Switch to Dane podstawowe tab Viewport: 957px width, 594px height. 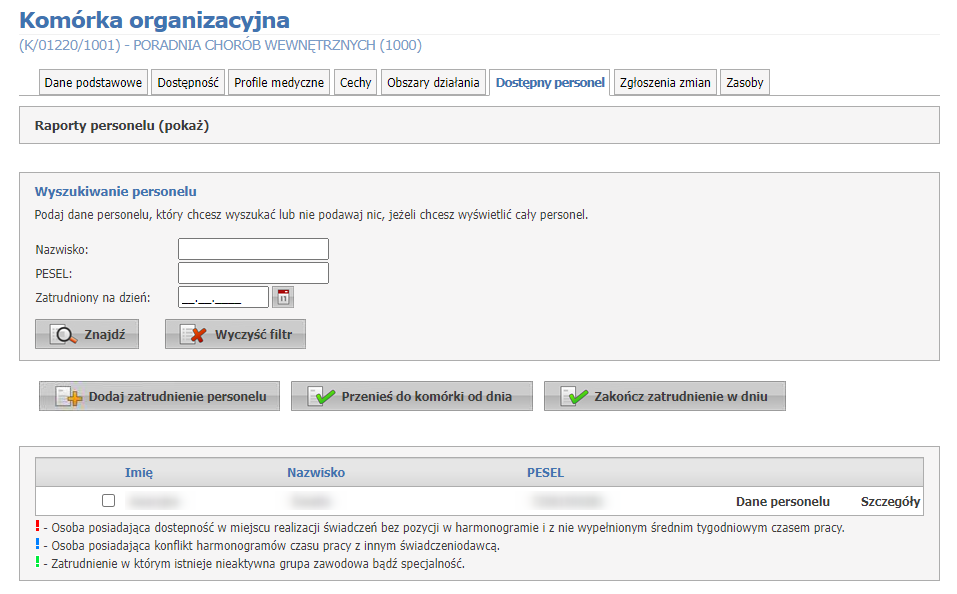94,83
